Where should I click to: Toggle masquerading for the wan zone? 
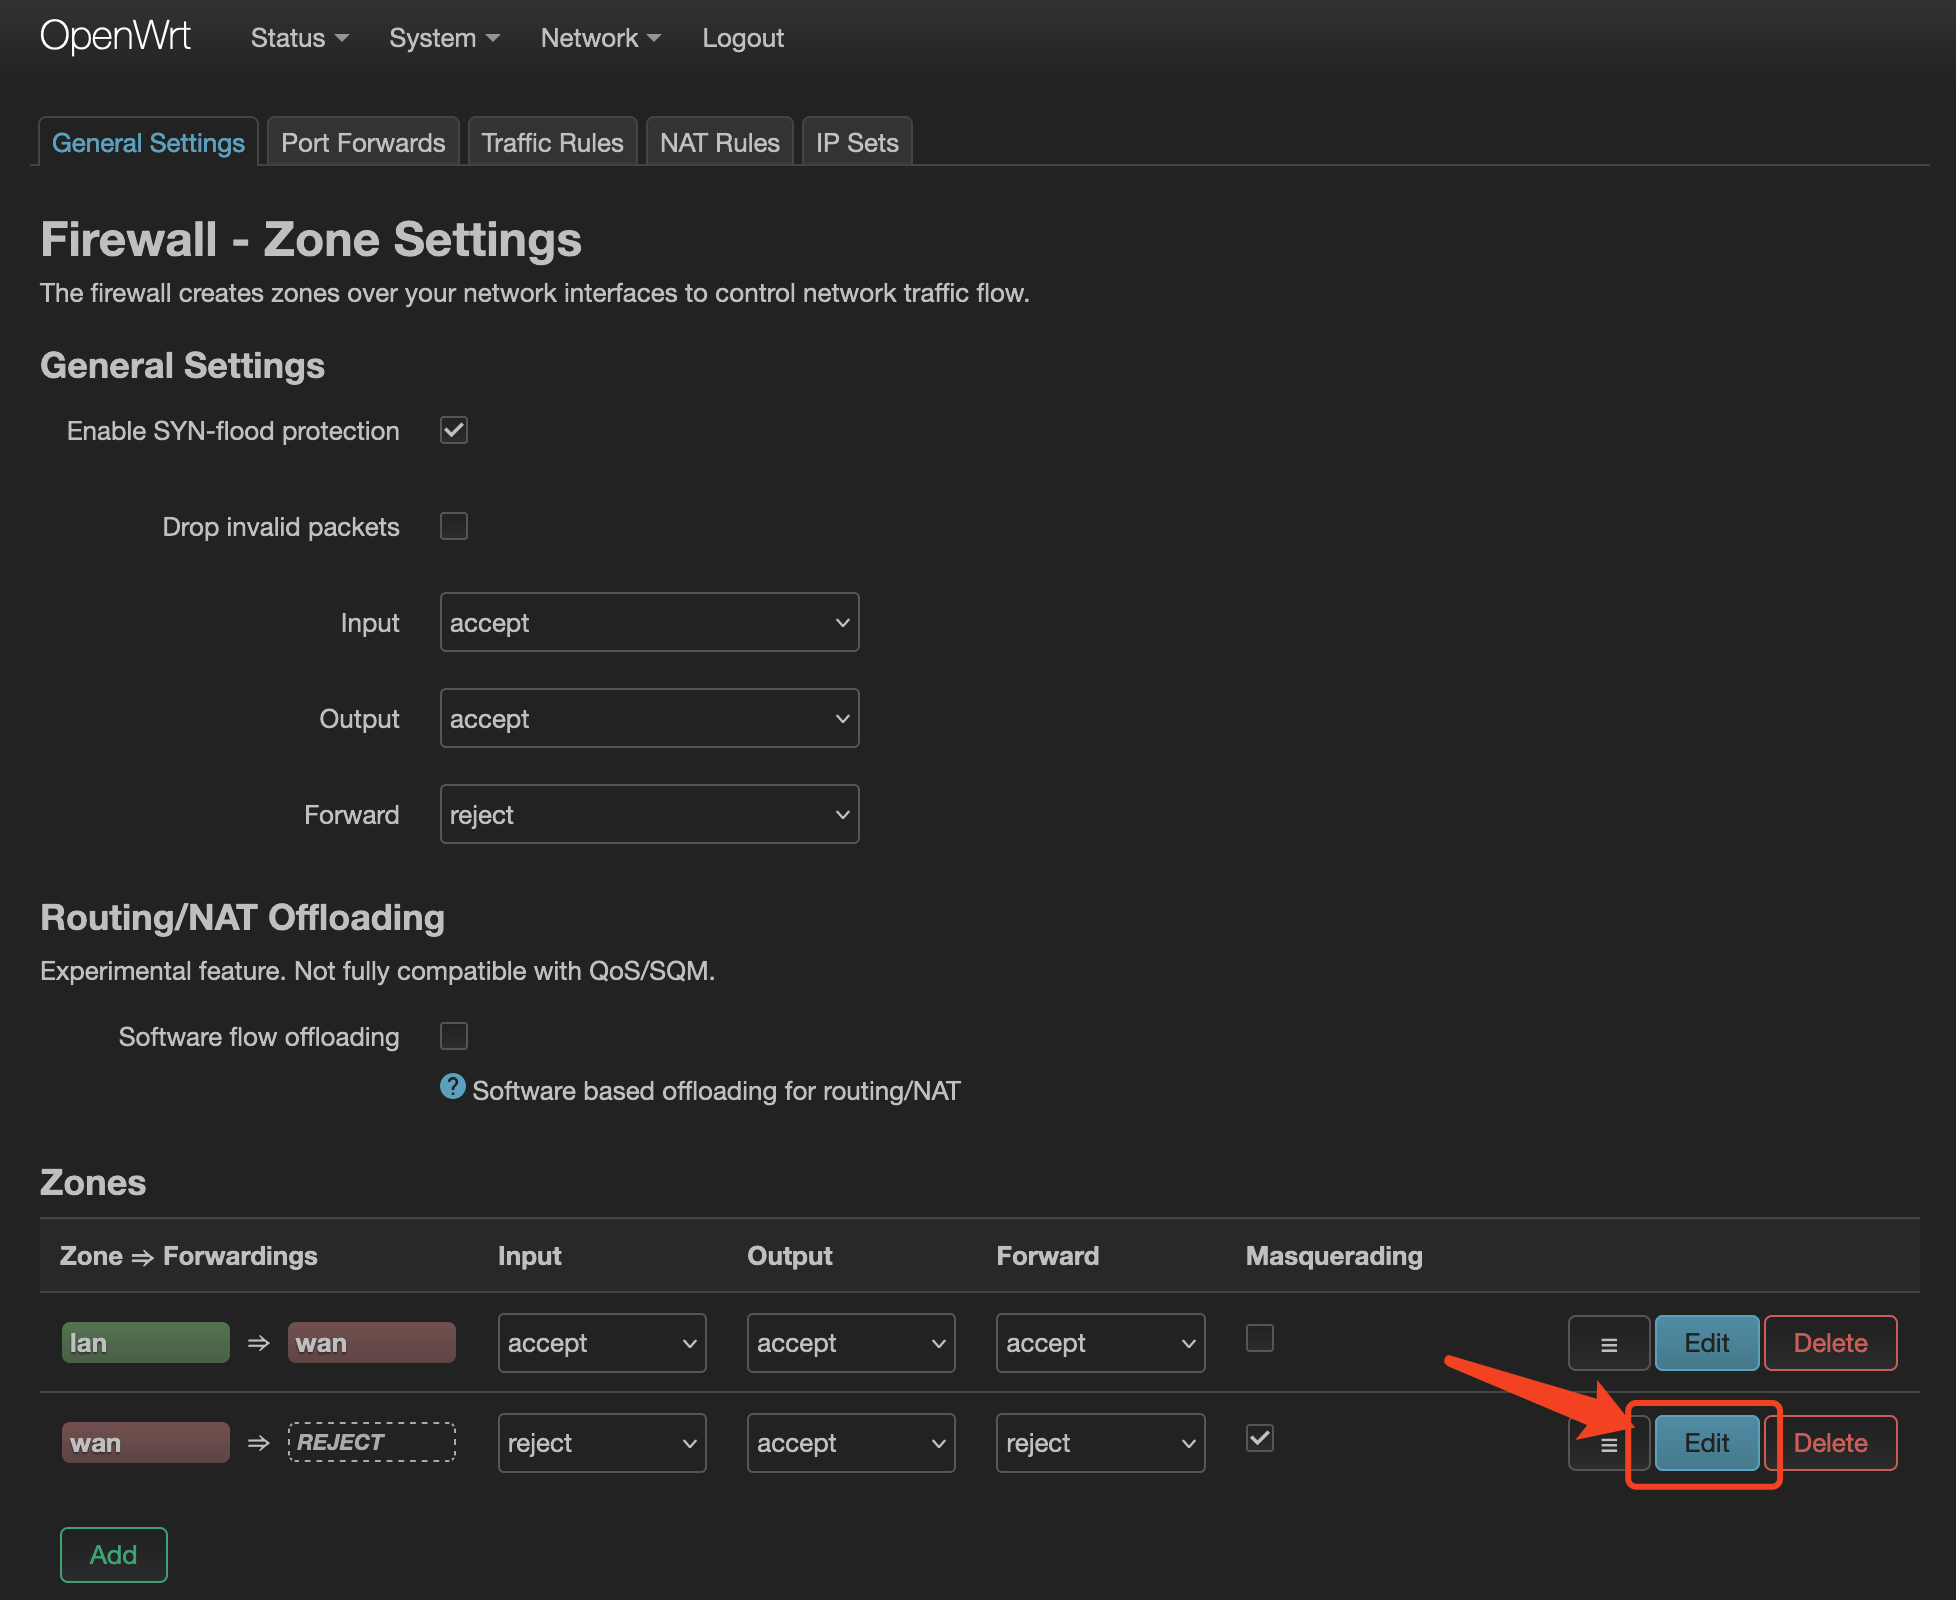click(1260, 1439)
